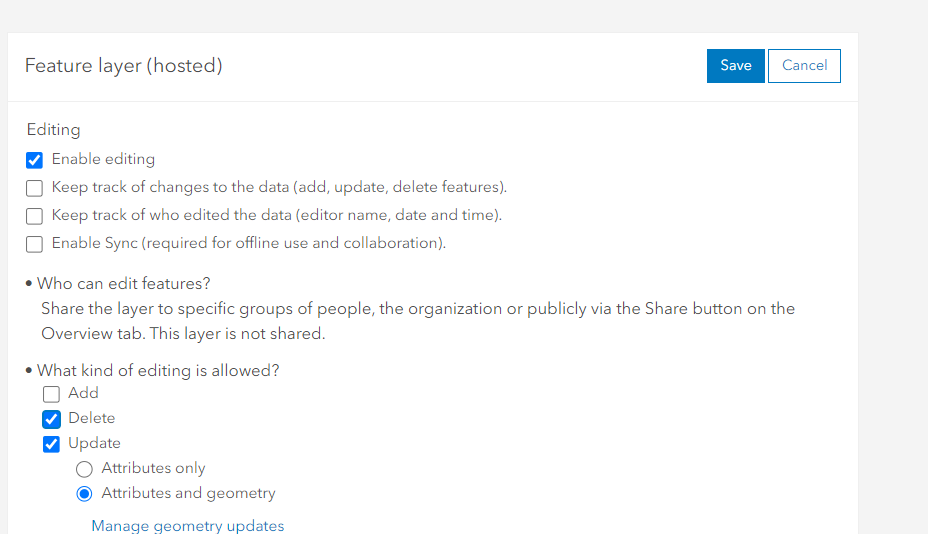Enable keep track of changes to data
This screenshot has height=534, width=928.
[x=35, y=188]
